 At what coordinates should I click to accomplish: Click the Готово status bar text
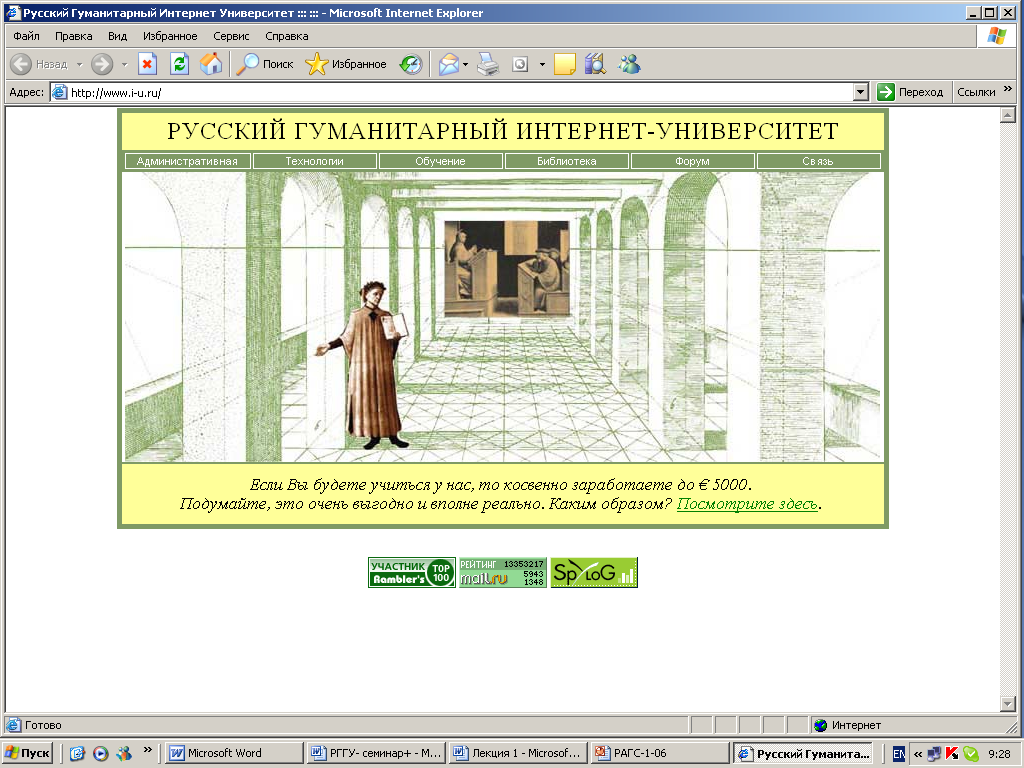pos(43,725)
